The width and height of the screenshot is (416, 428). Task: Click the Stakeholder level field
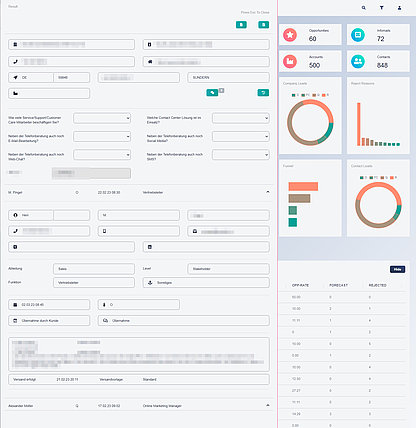pyautogui.click(x=228, y=269)
